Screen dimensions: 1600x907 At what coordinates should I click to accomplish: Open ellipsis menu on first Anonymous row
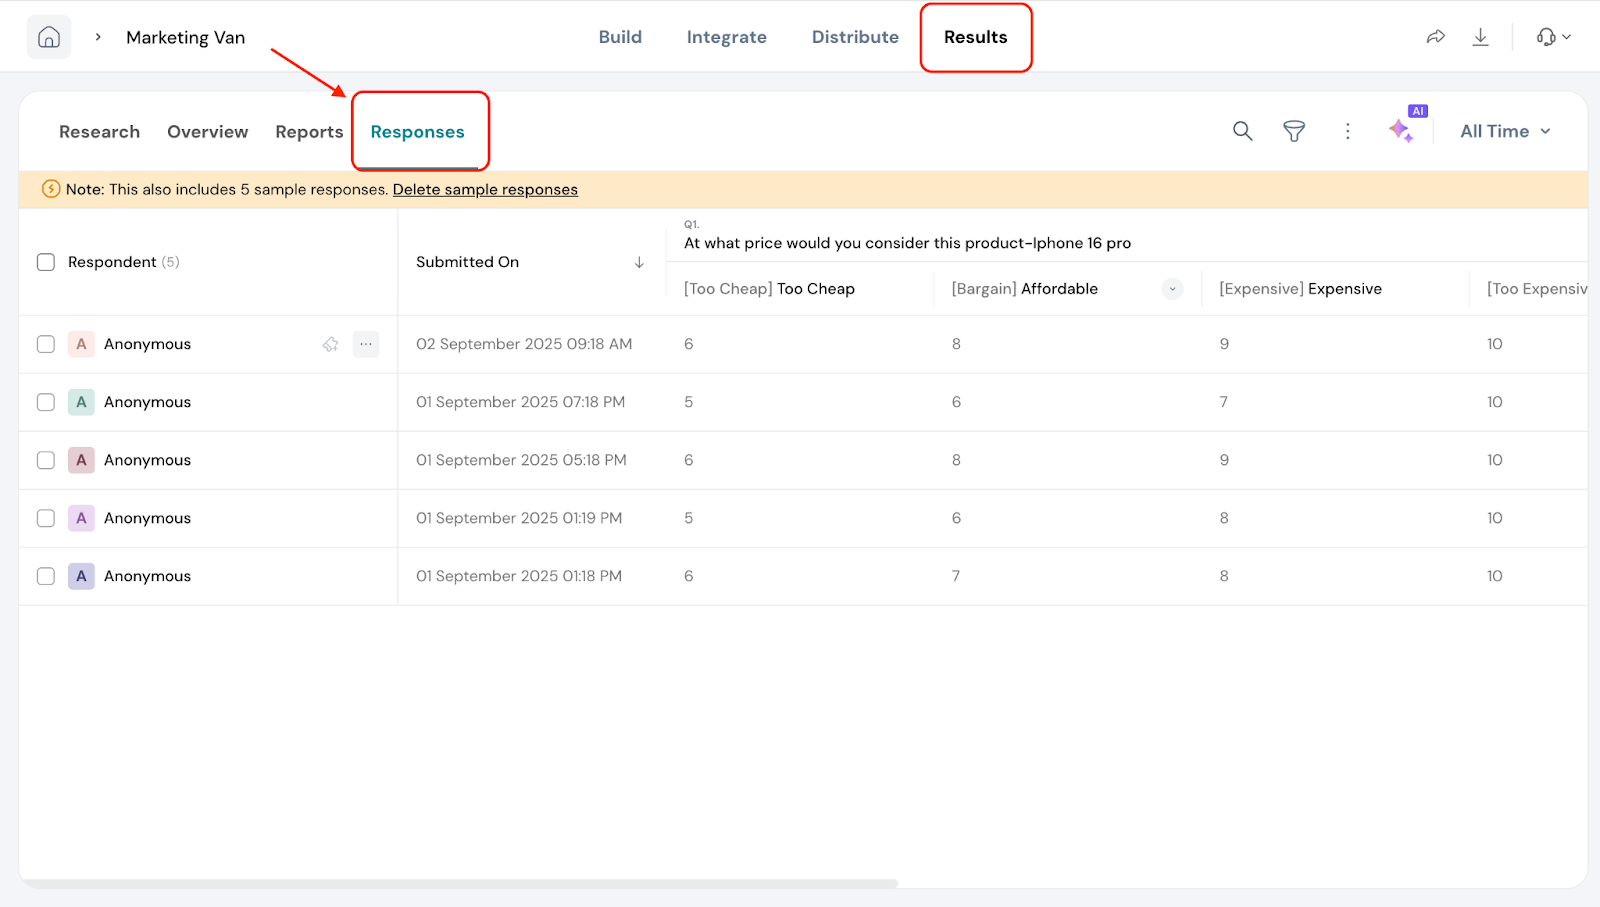click(366, 344)
